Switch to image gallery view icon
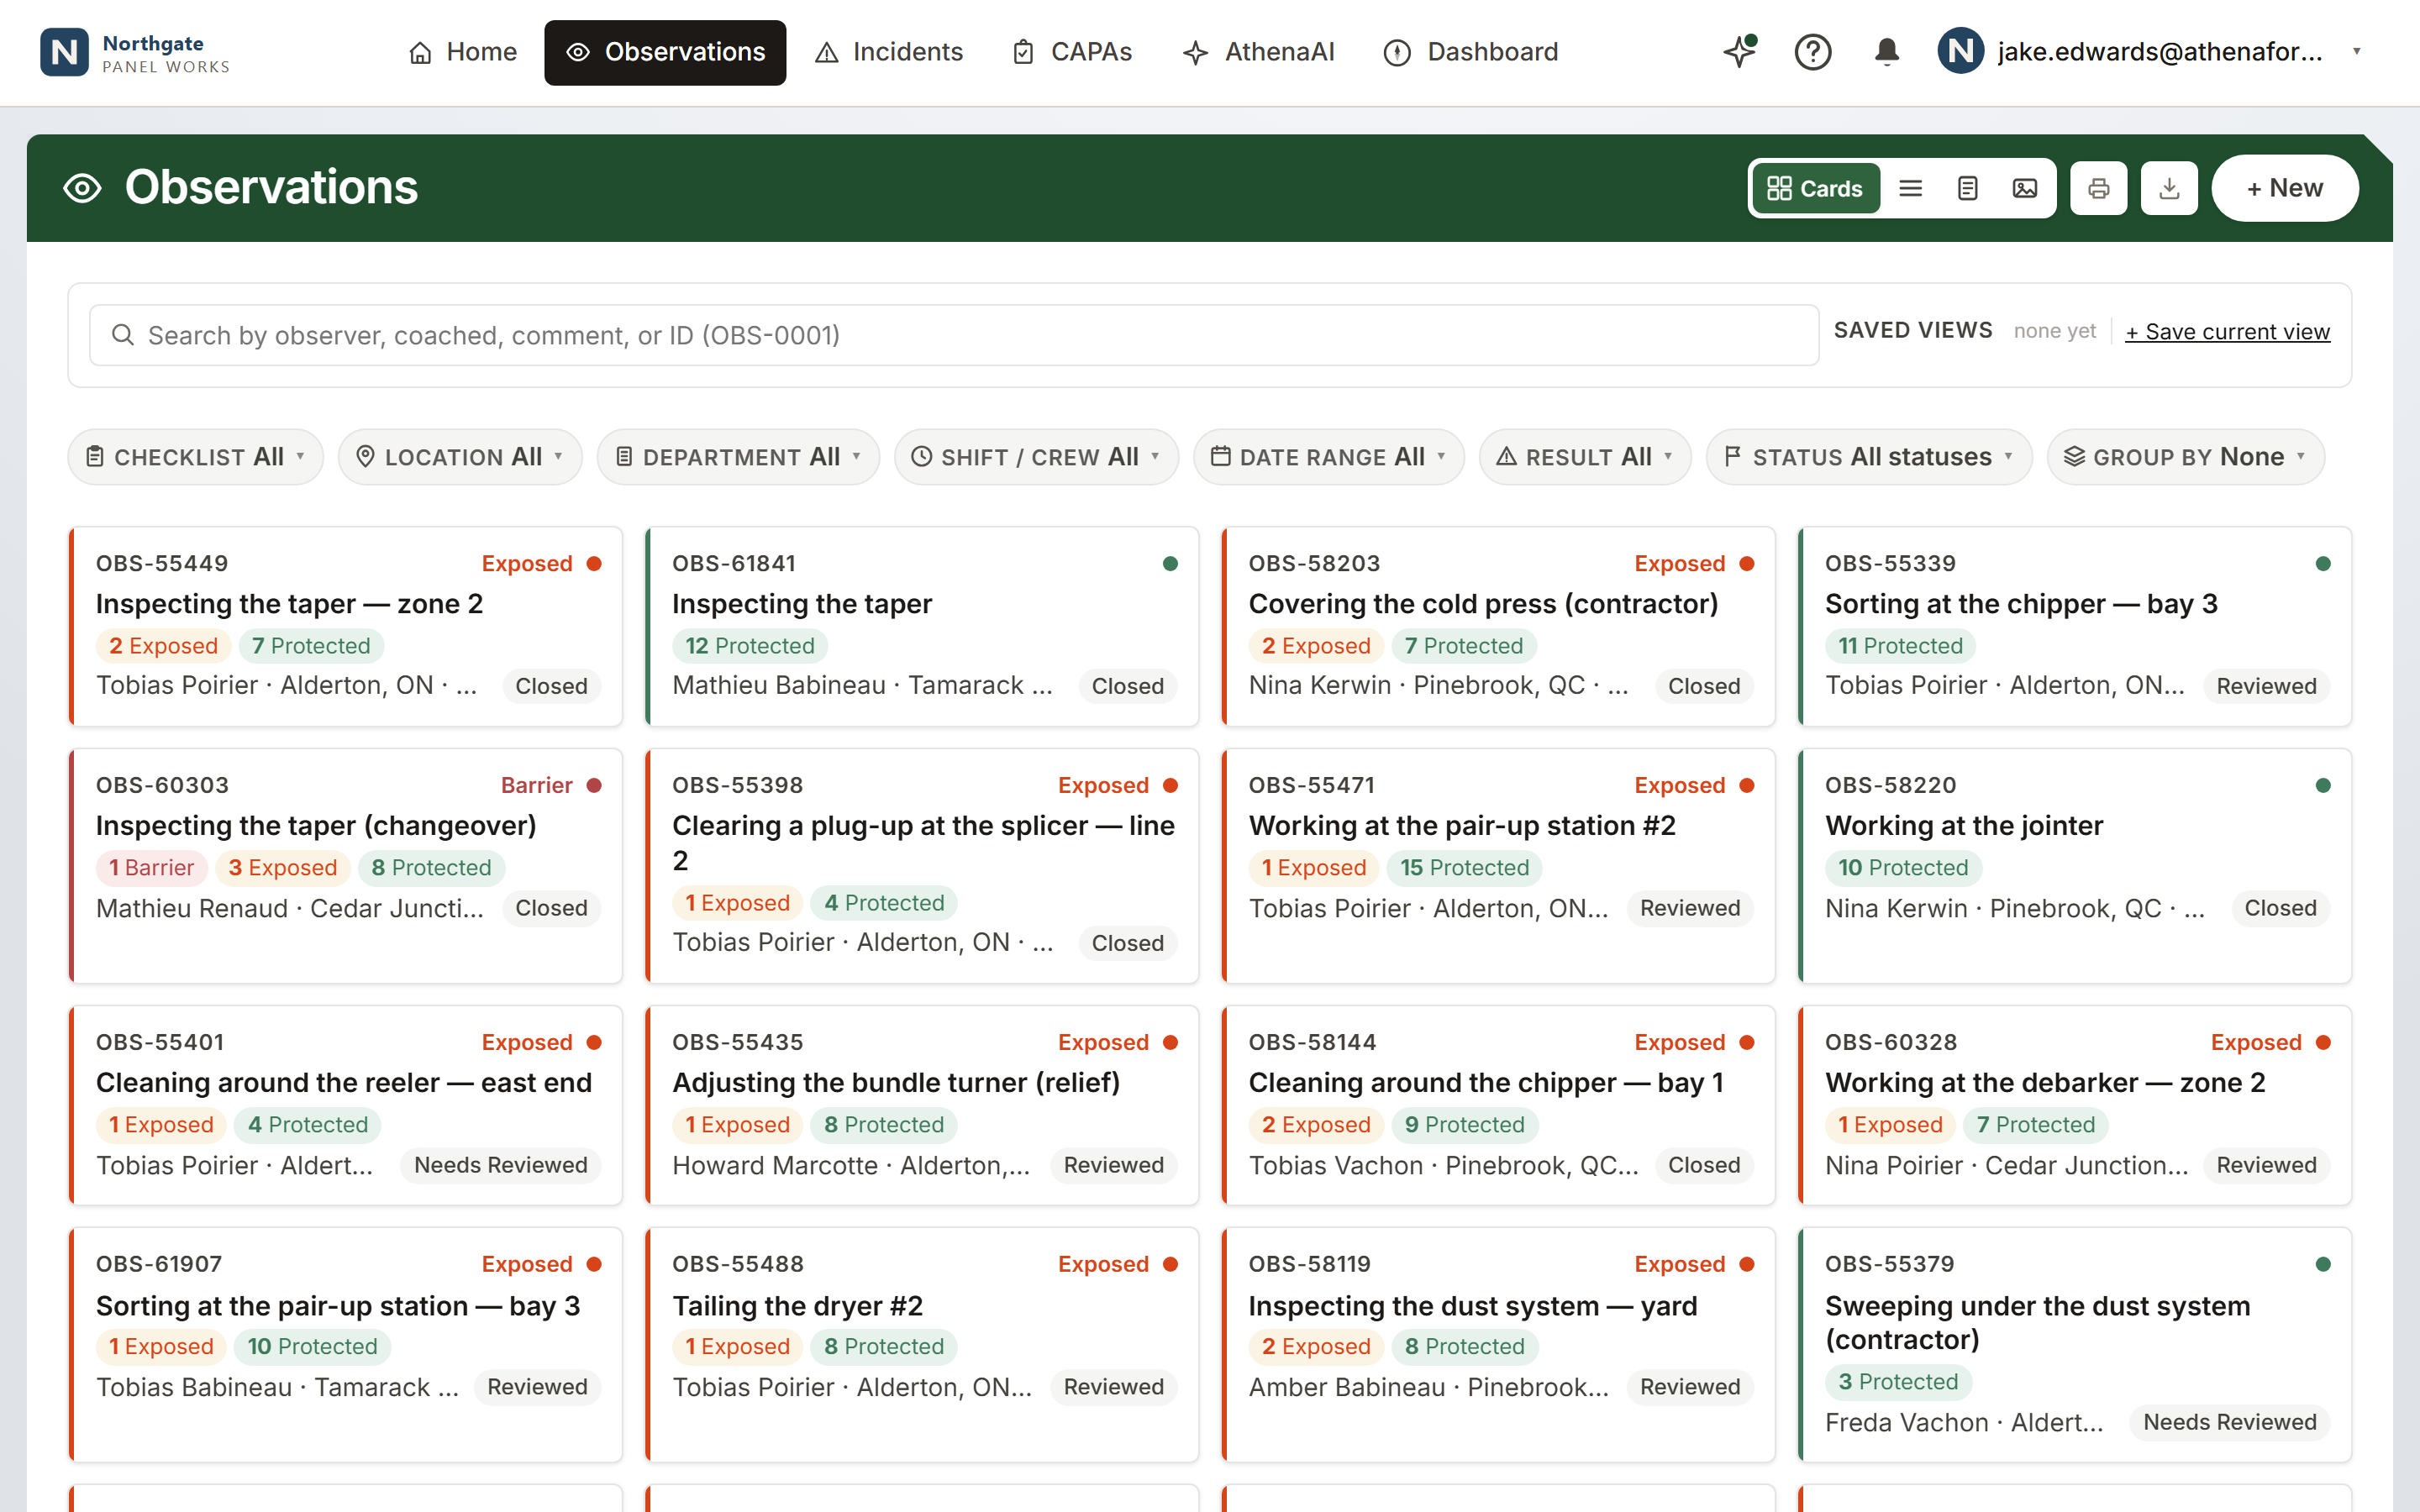 [2024, 188]
